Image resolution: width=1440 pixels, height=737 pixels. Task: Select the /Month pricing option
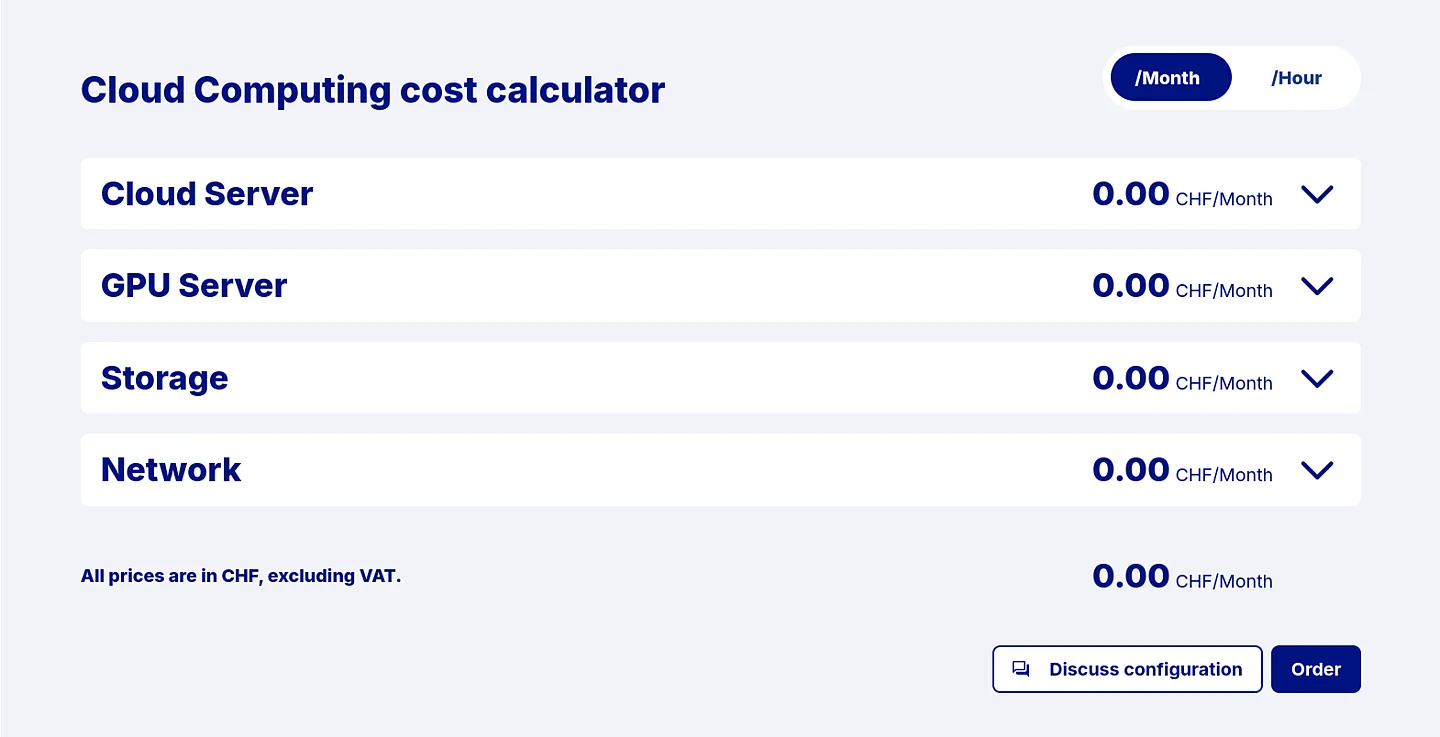(x=1170, y=78)
